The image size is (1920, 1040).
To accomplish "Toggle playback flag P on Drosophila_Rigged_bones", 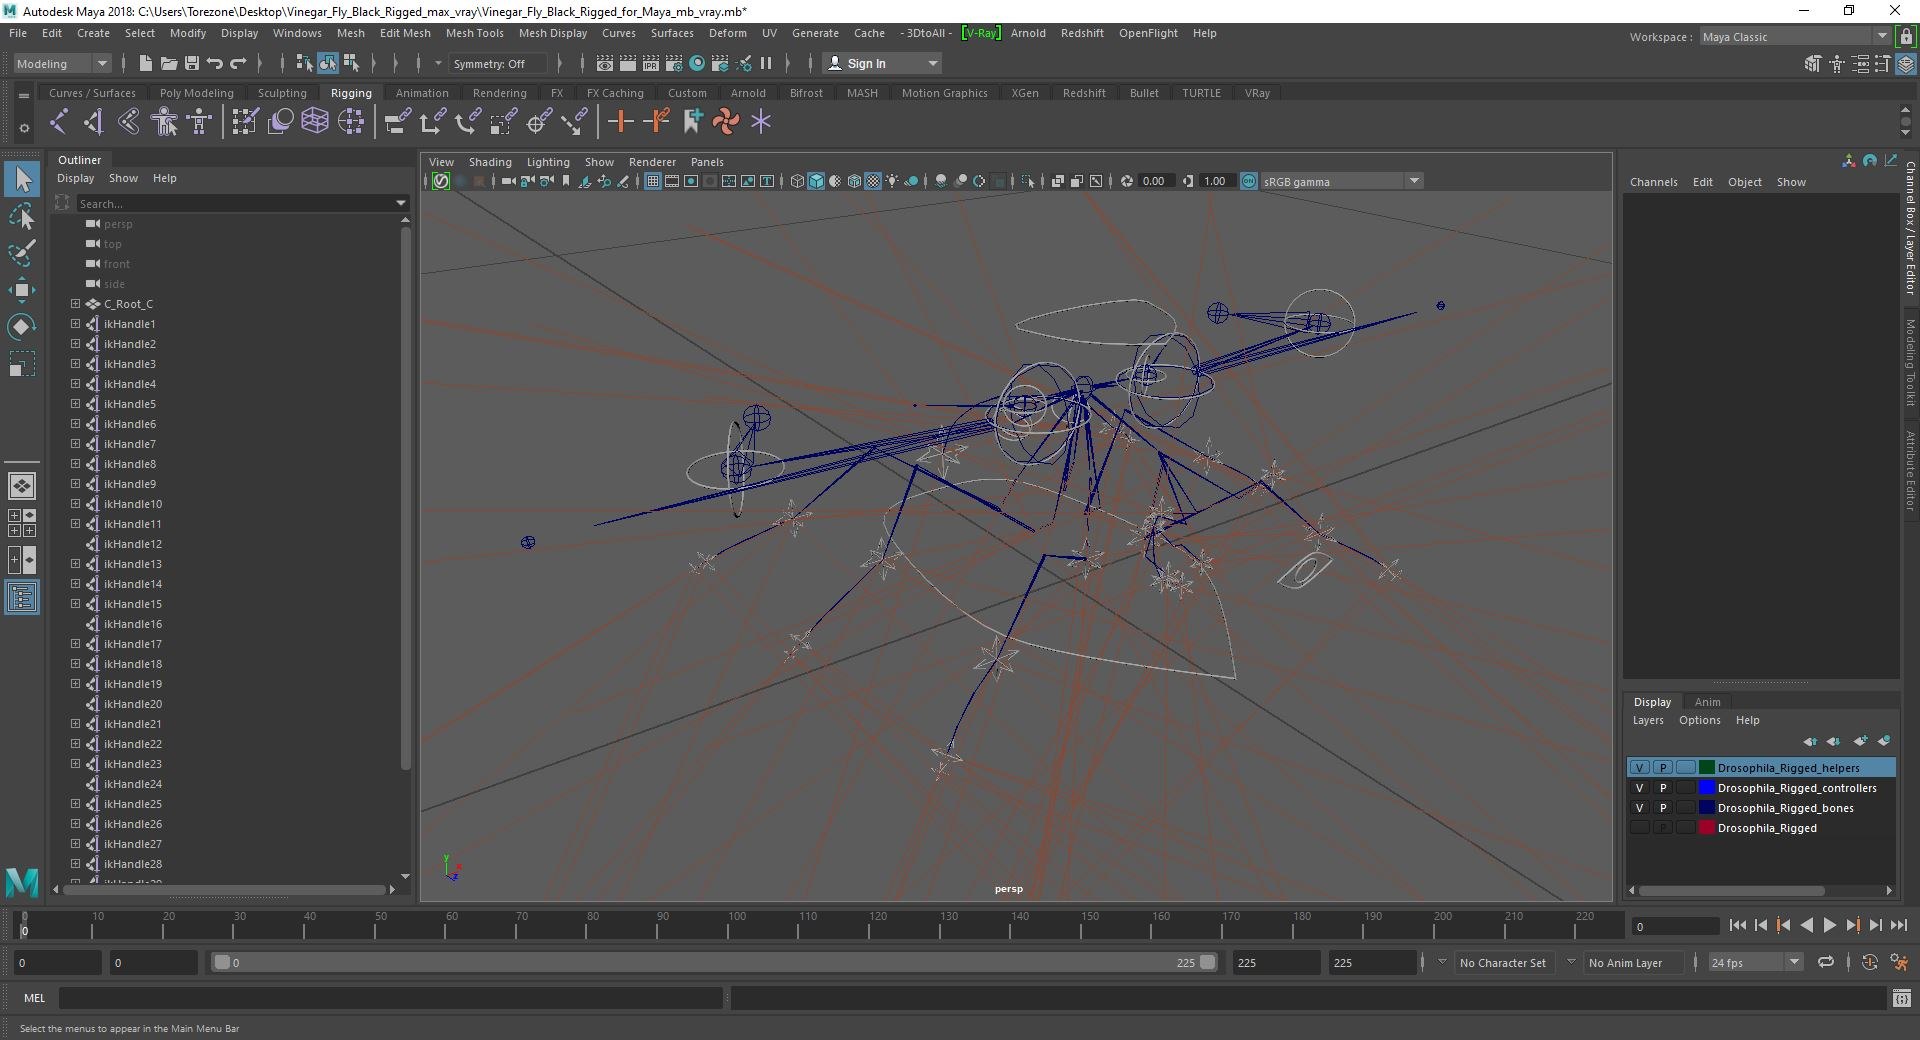I will tap(1663, 808).
